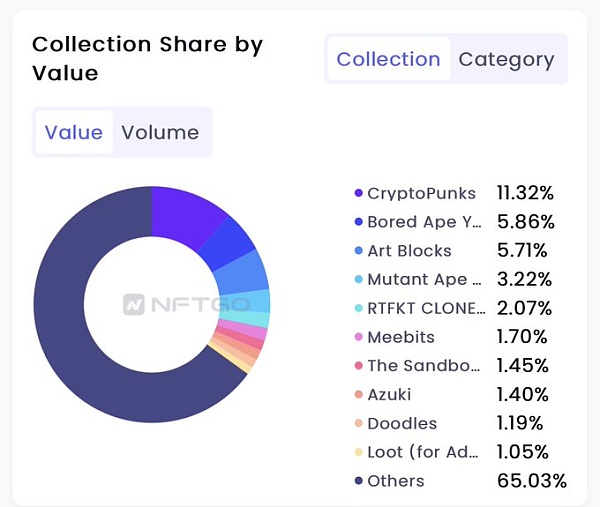Switch to the Category tab

pos(506,59)
